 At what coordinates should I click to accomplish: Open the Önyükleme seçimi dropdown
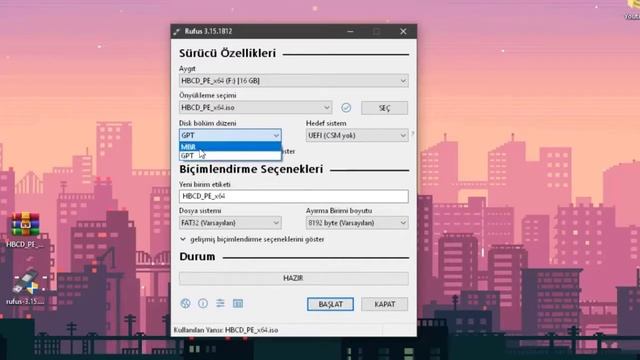(255, 107)
